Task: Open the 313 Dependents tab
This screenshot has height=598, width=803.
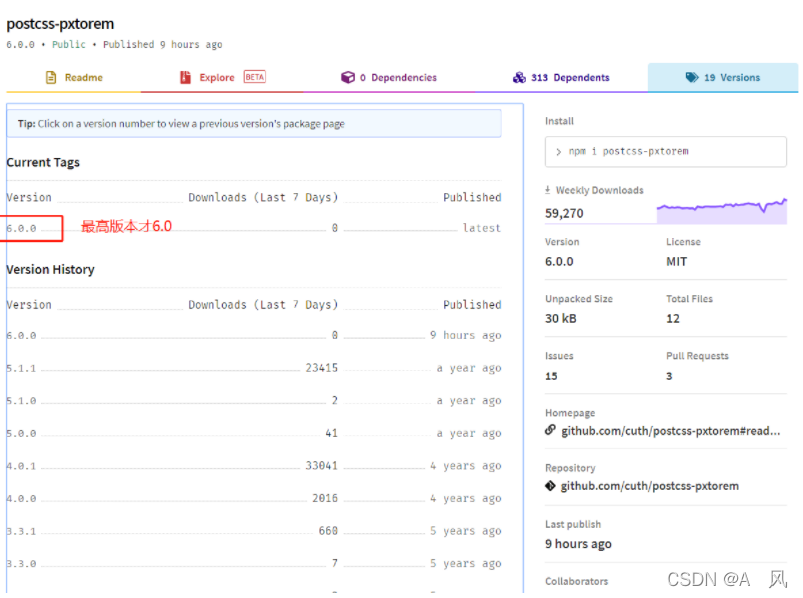Action: [x=561, y=77]
